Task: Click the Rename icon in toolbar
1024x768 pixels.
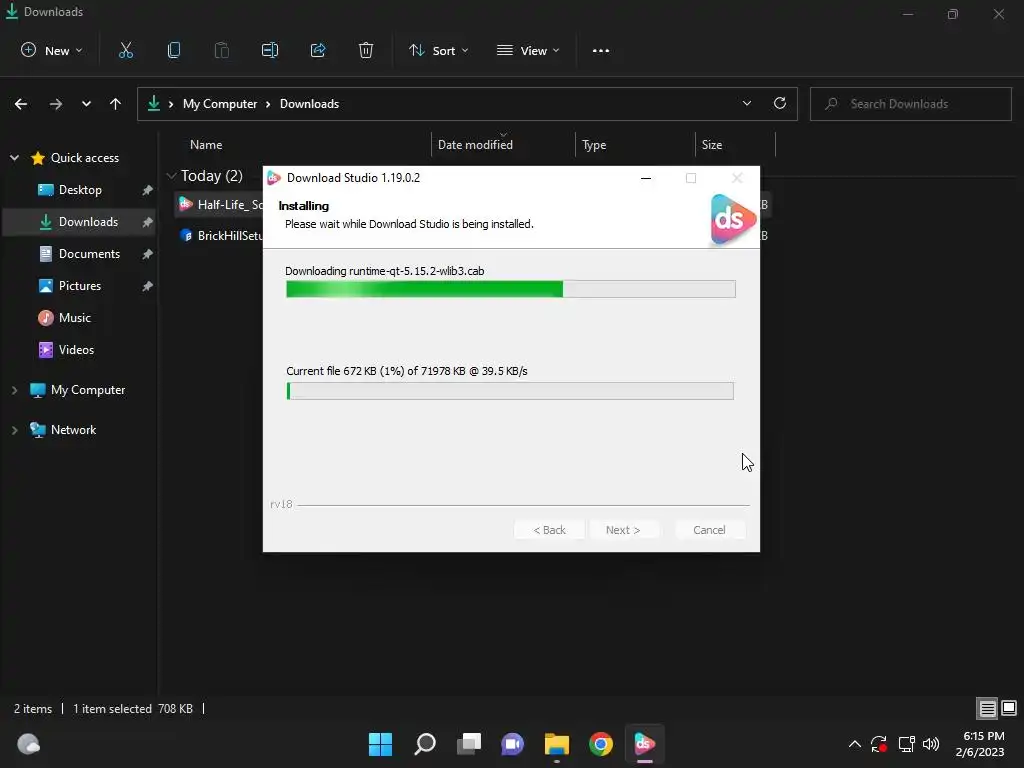Action: coord(270,50)
